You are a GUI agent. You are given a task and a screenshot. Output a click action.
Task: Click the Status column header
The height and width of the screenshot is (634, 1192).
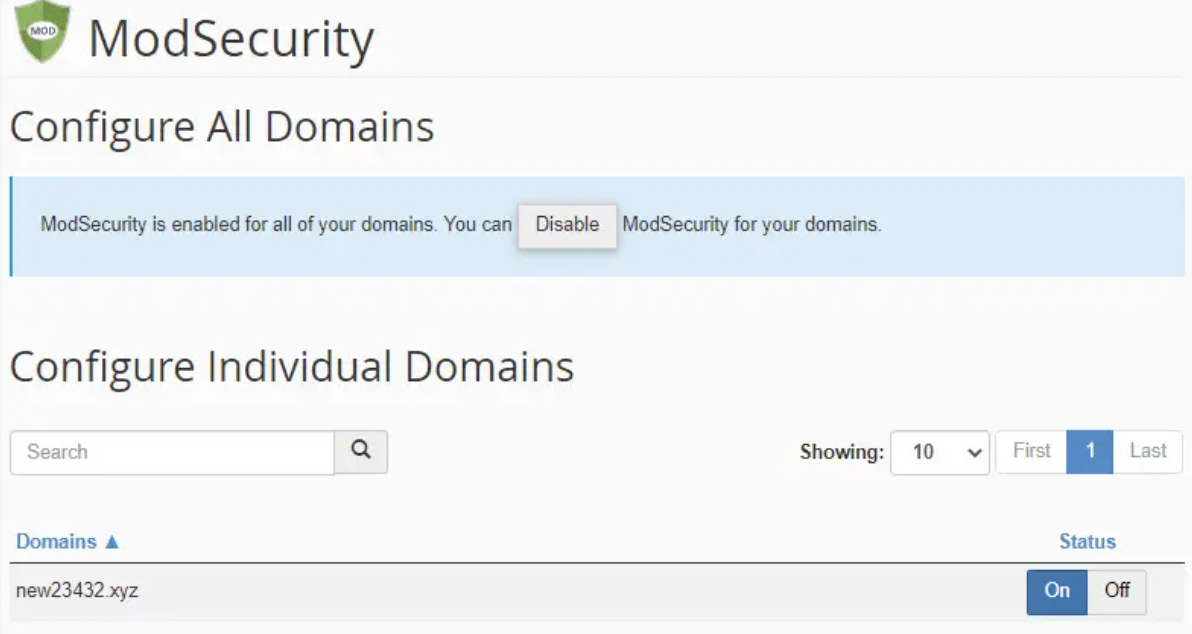point(1087,542)
